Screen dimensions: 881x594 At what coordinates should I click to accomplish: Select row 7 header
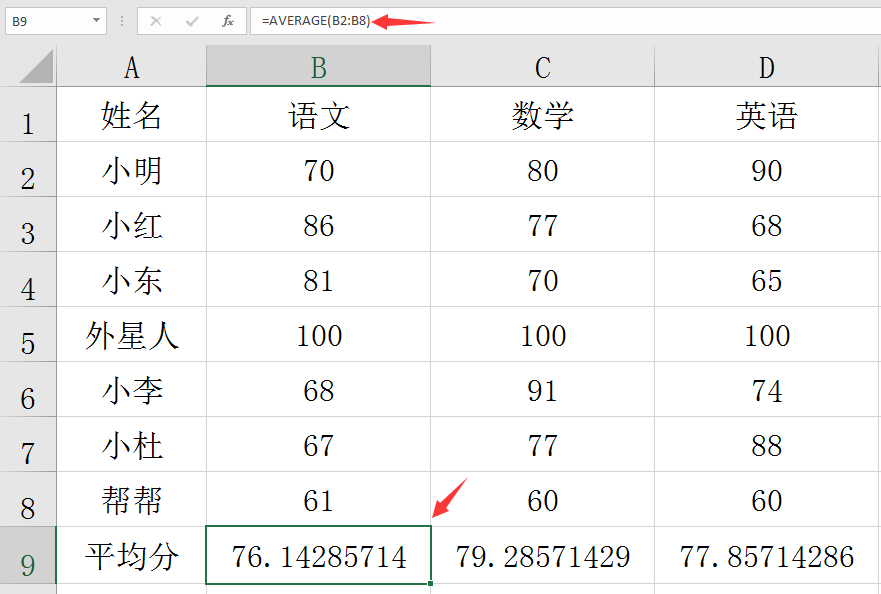tap(28, 445)
